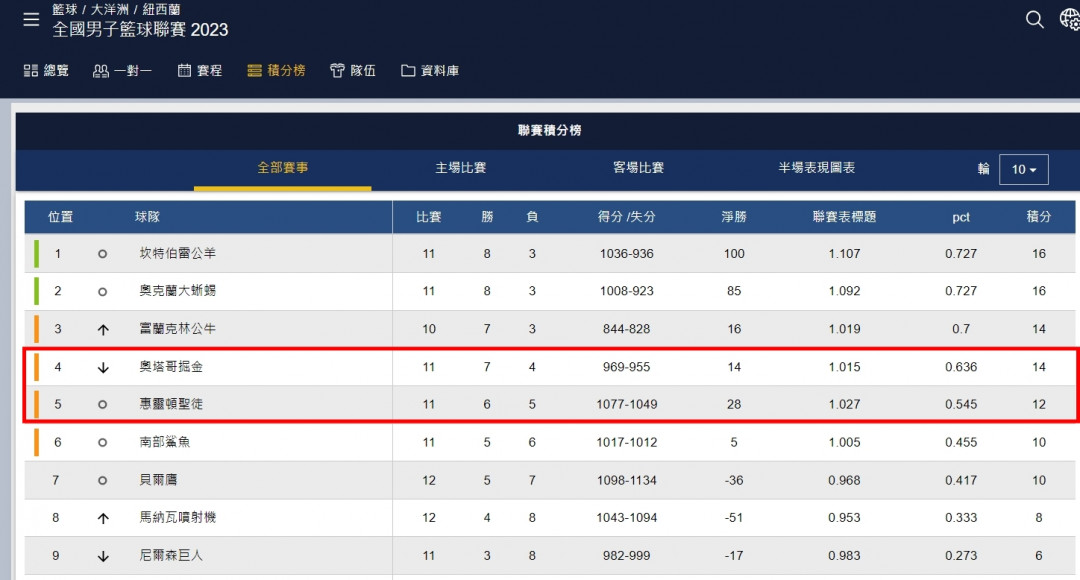Sort by the 聯賽表標題 column header

[x=844, y=217]
